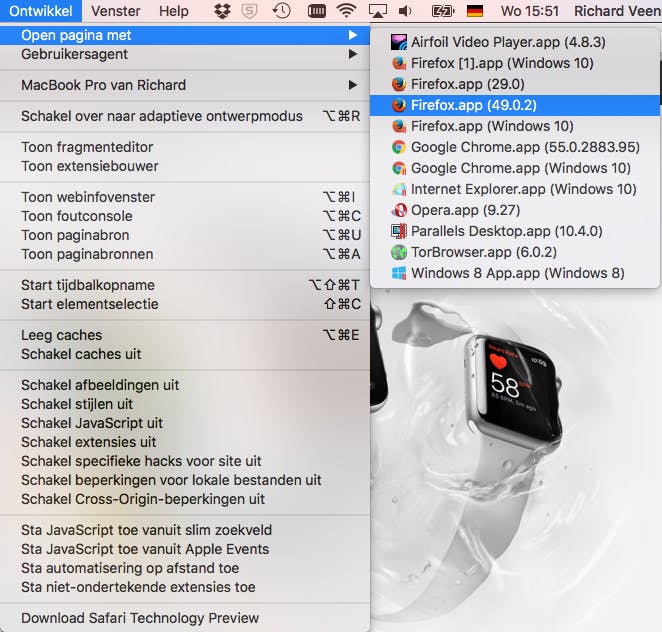The image size is (662, 632).
Task: Open the AirPlay display menu
Action: click(377, 11)
